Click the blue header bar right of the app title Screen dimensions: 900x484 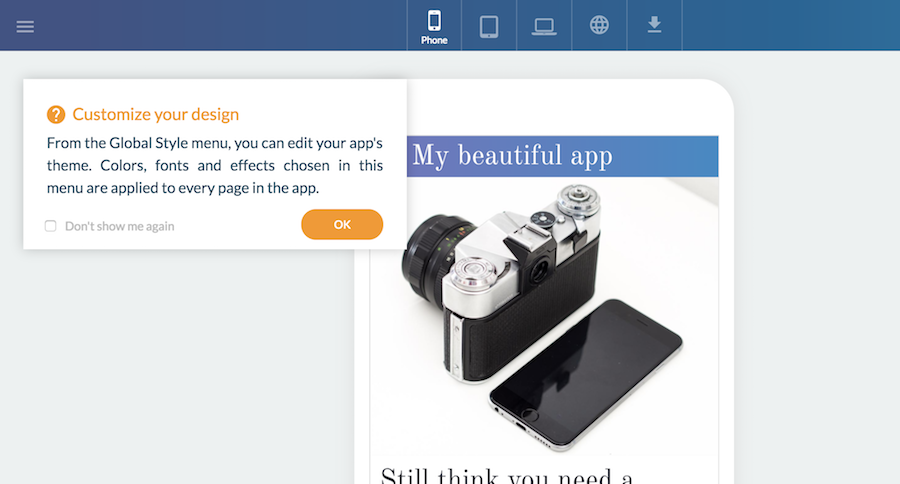pos(670,156)
